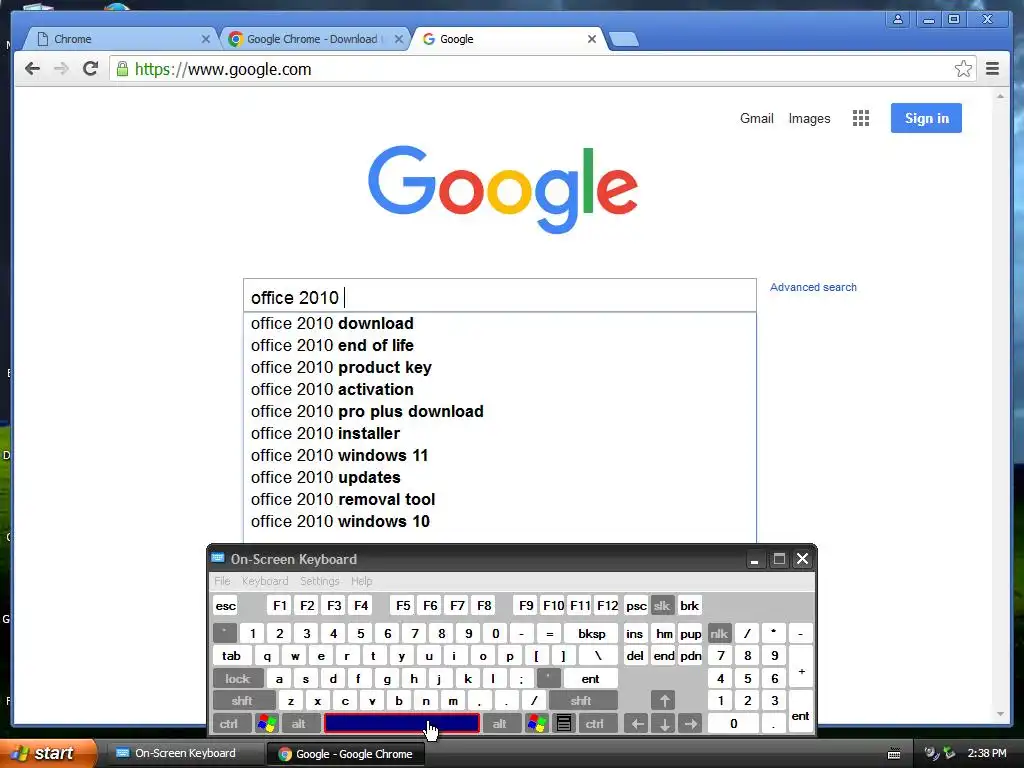
Task: Toggle the right shft key on On-Screen Keyboard
Action: tap(581, 701)
